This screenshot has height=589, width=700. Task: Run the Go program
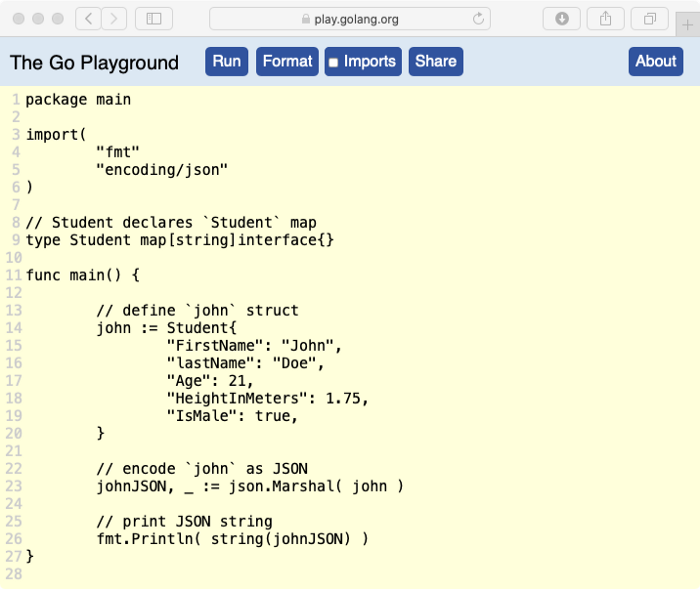coord(227,61)
